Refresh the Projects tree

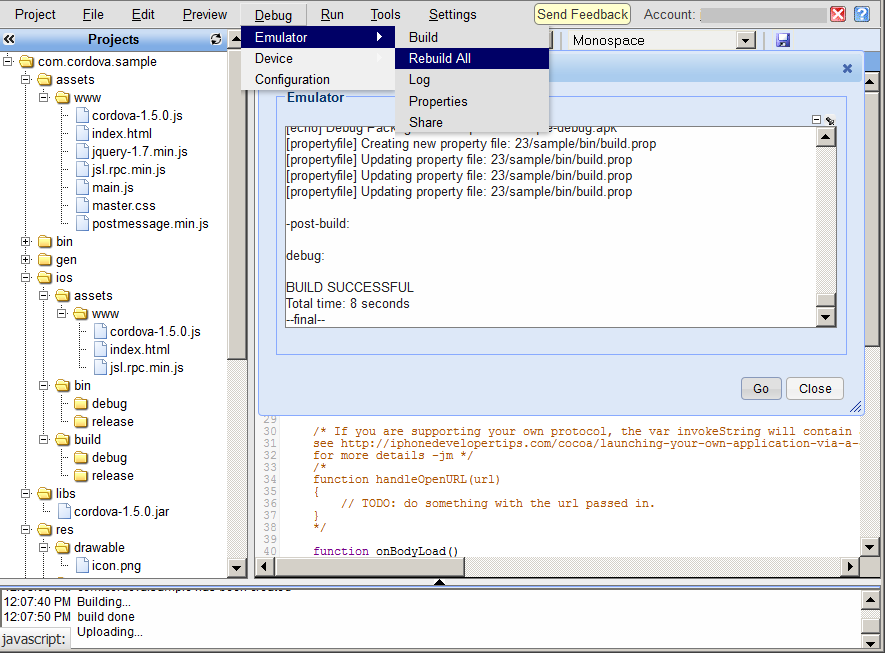point(216,40)
